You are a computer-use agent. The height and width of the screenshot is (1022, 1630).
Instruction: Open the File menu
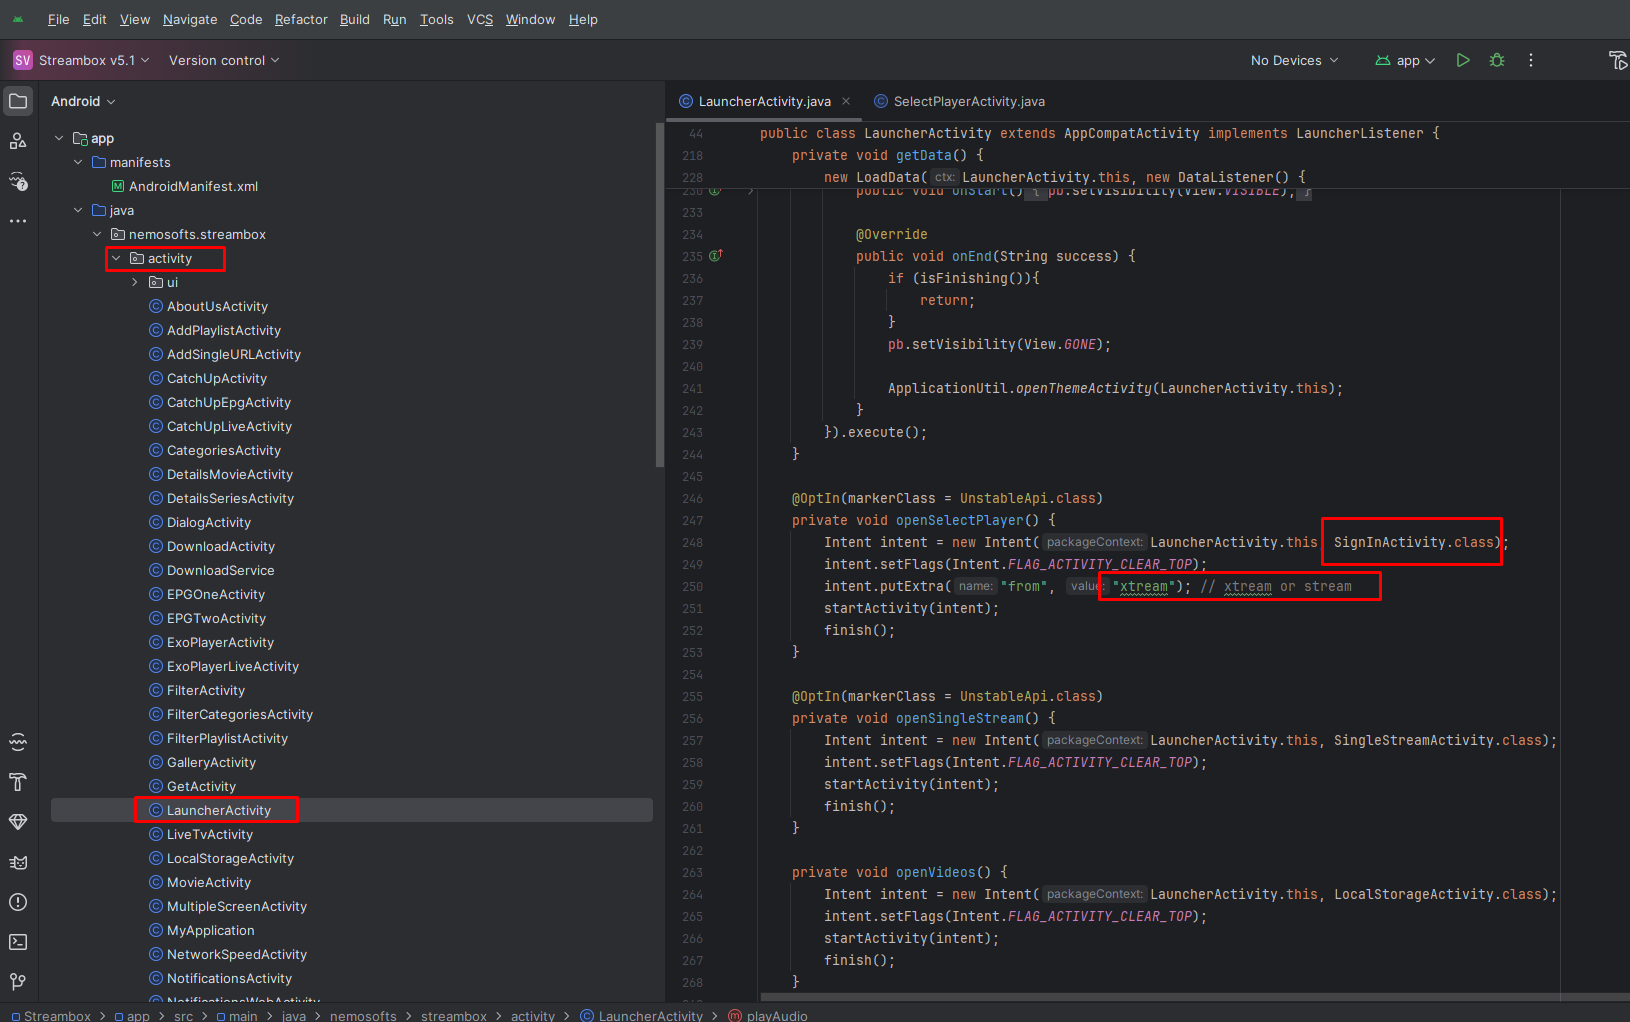tap(59, 19)
